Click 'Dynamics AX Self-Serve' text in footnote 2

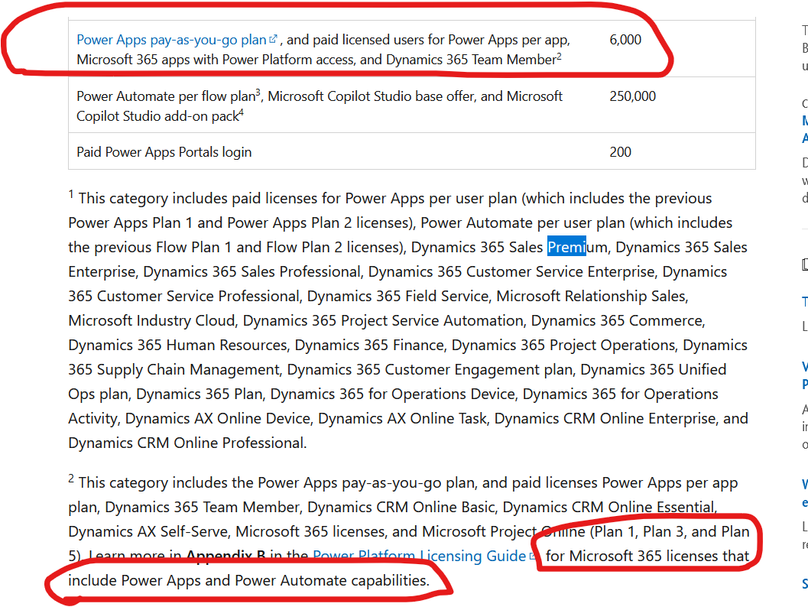(148, 531)
